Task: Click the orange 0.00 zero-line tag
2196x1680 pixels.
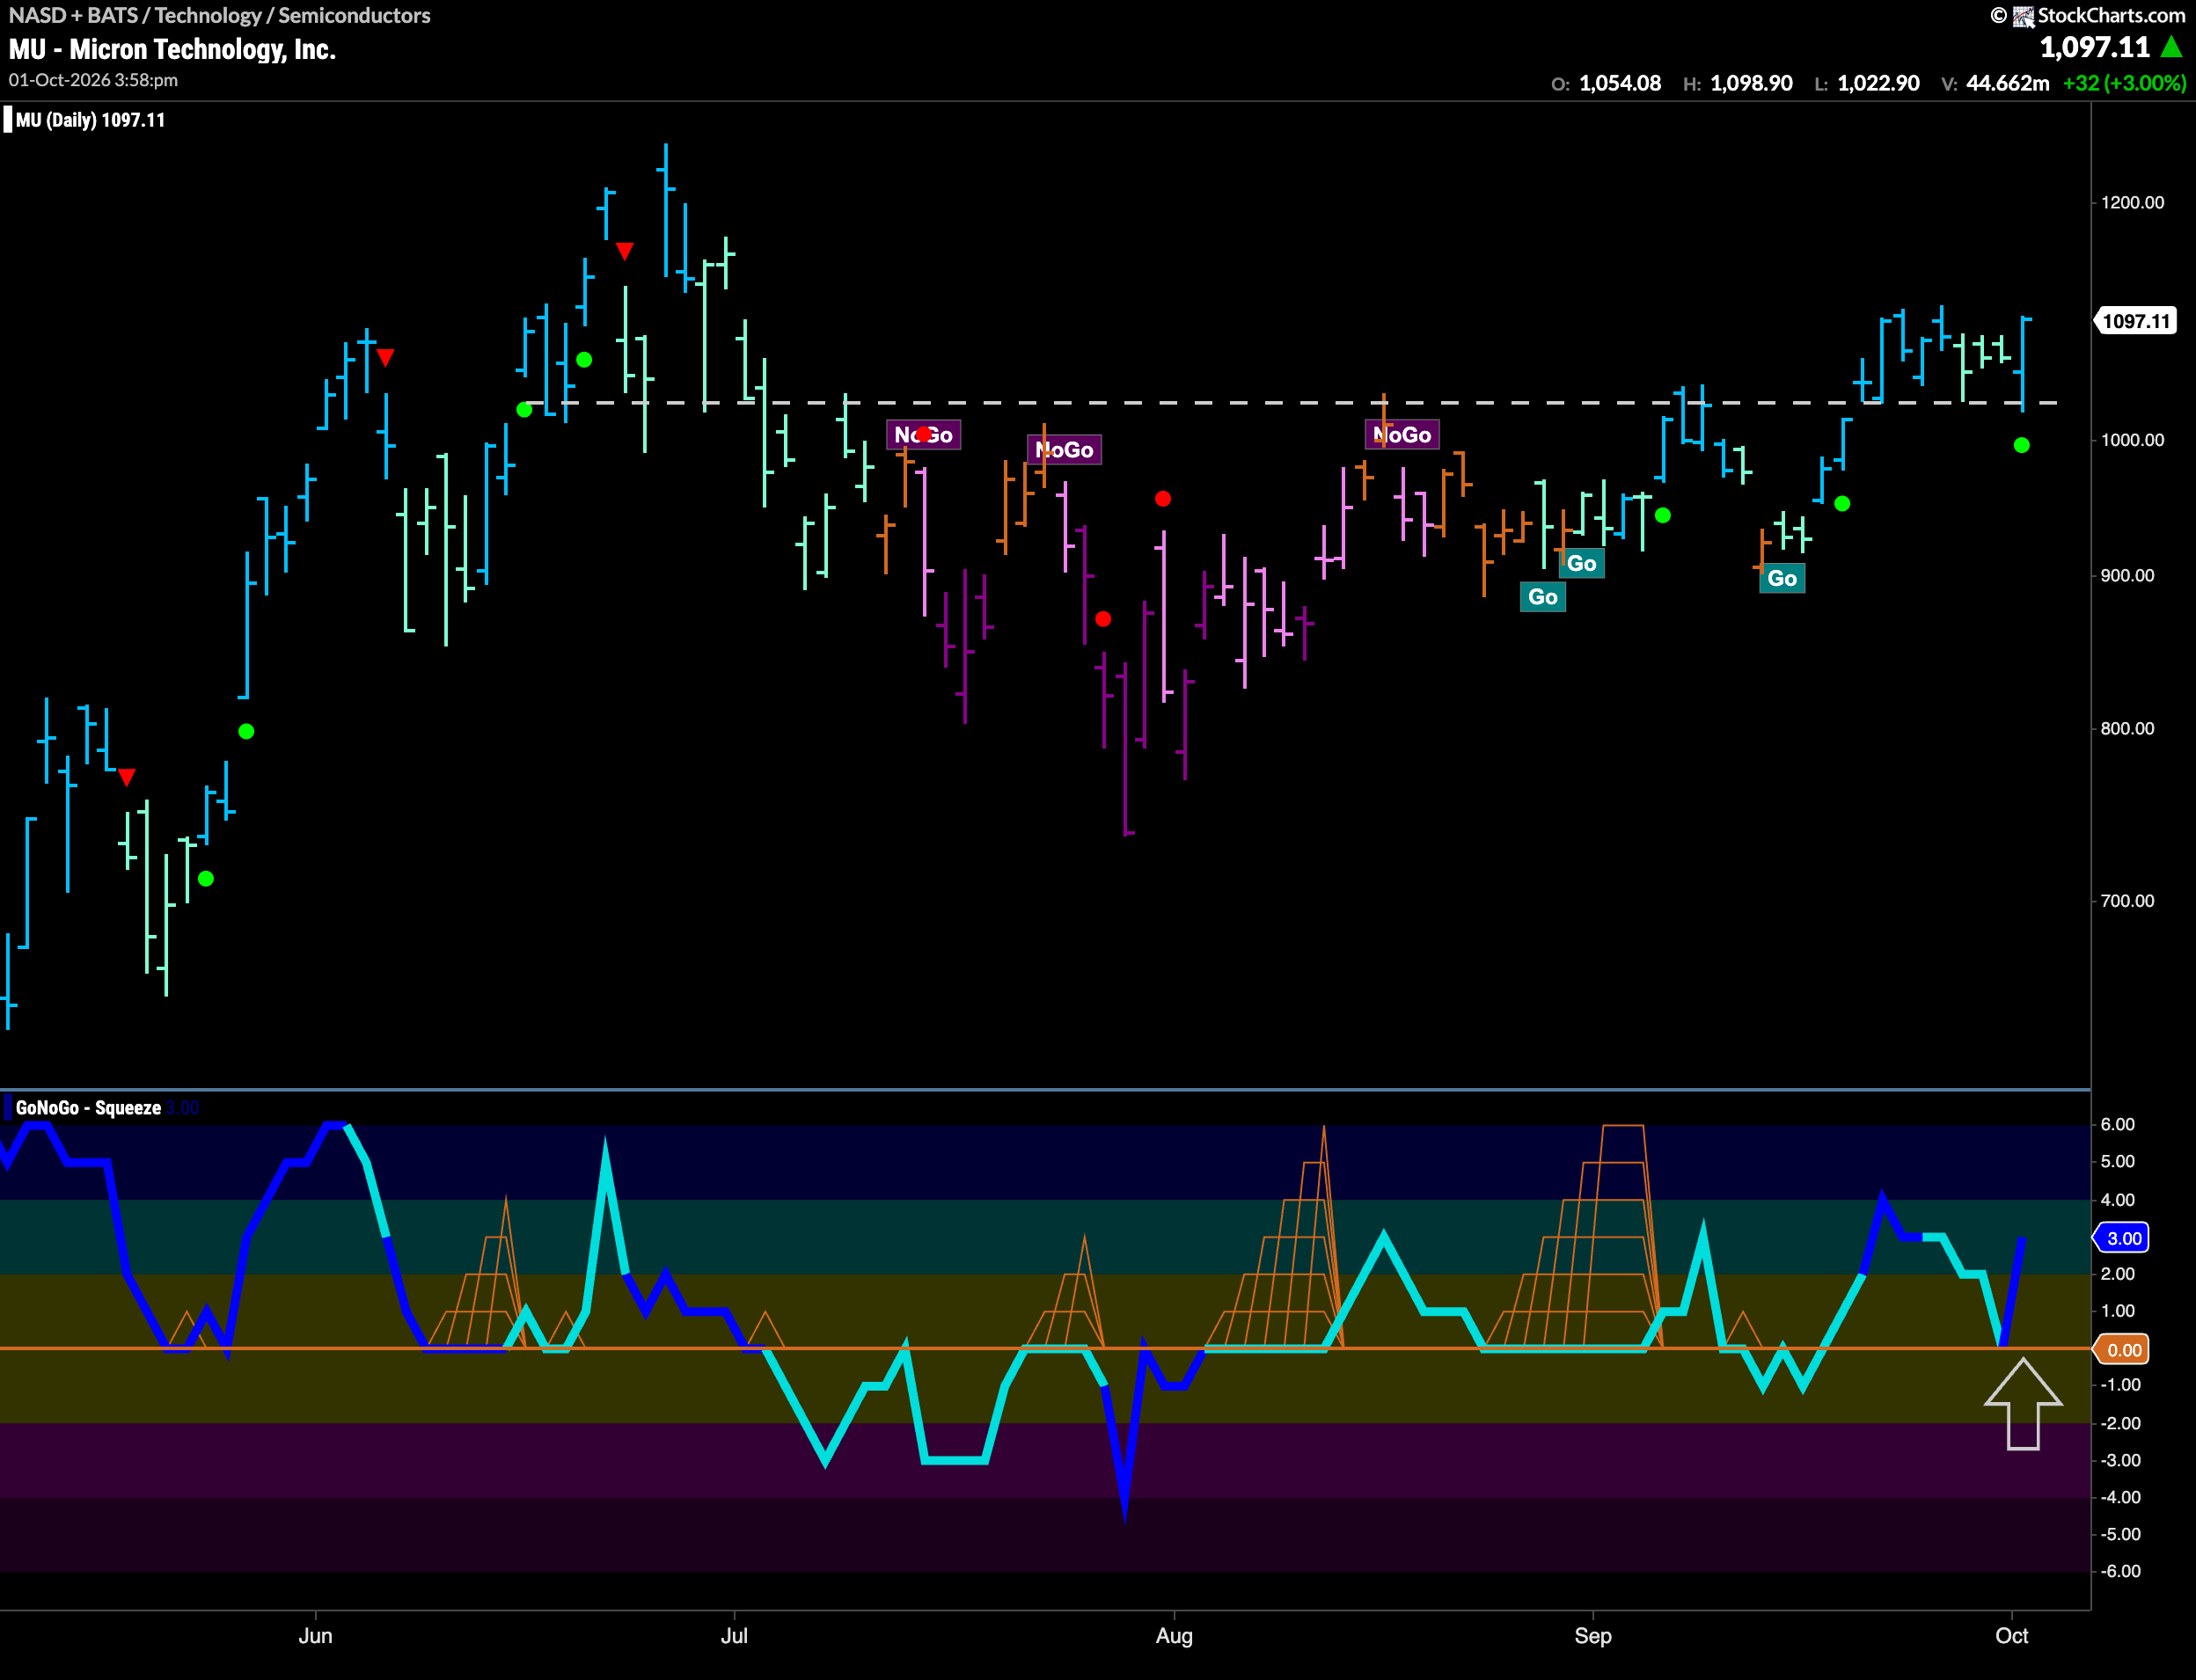Action: click(x=2123, y=1350)
